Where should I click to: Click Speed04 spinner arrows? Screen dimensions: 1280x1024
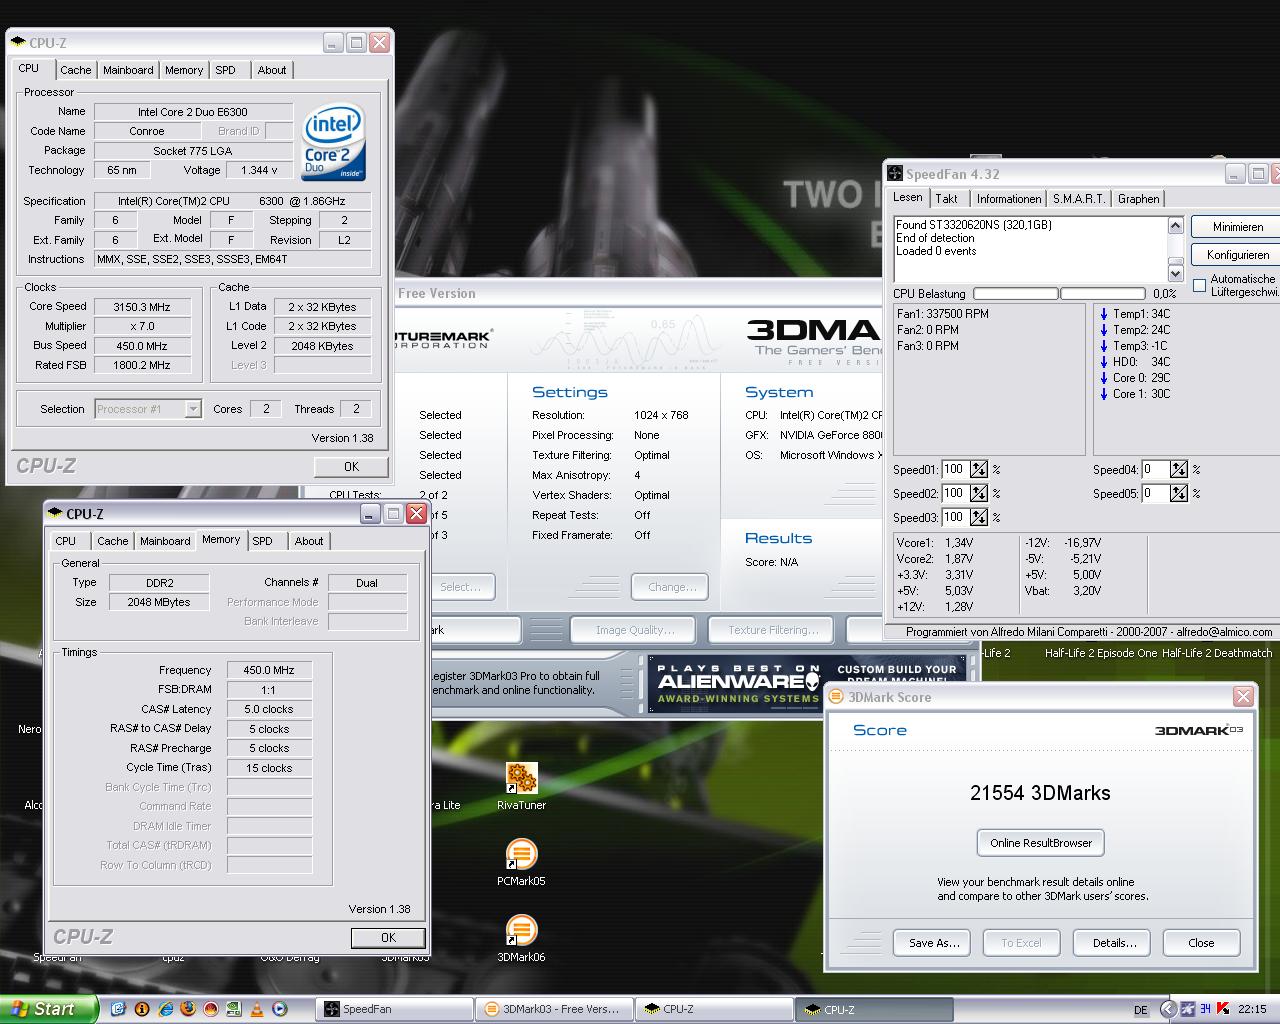click(x=1179, y=469)
